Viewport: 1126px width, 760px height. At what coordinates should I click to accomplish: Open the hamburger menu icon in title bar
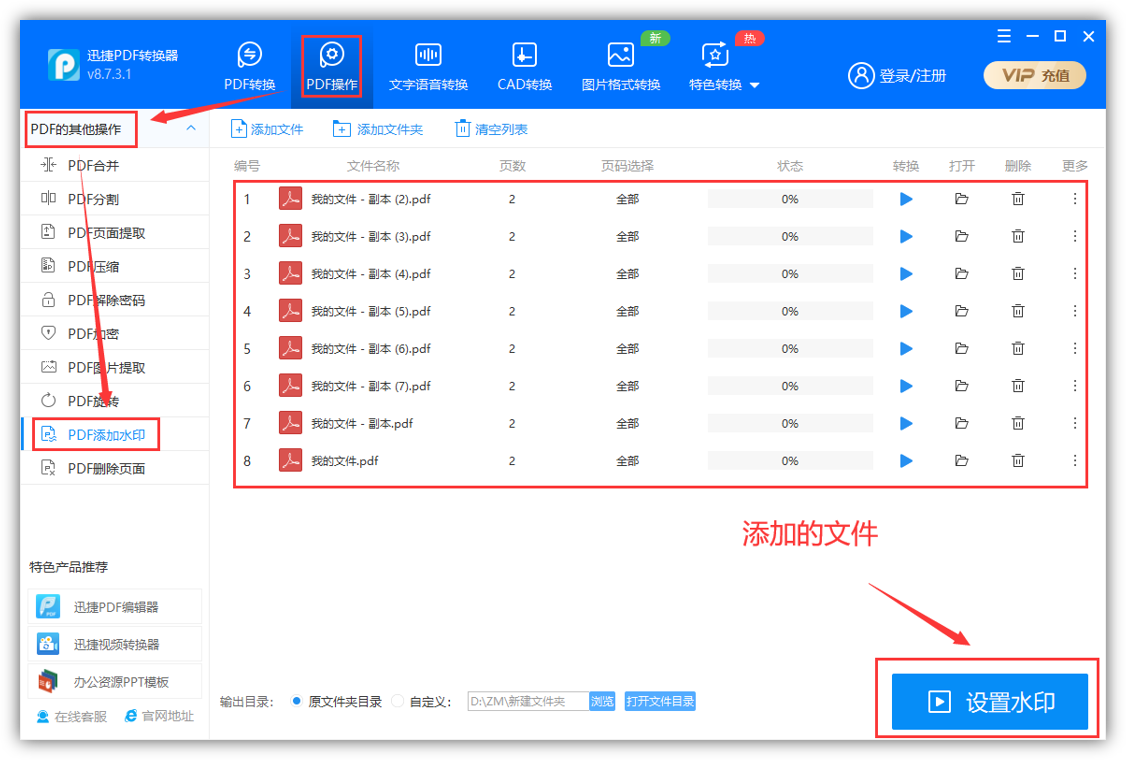1004,36
